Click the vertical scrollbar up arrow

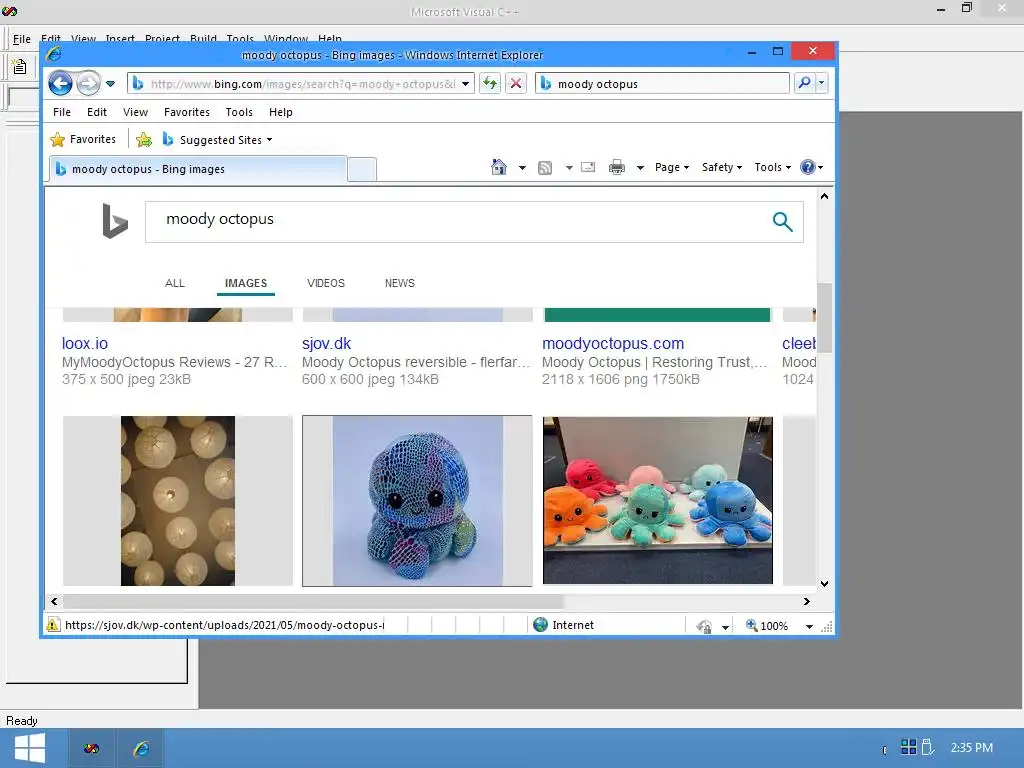824,196
